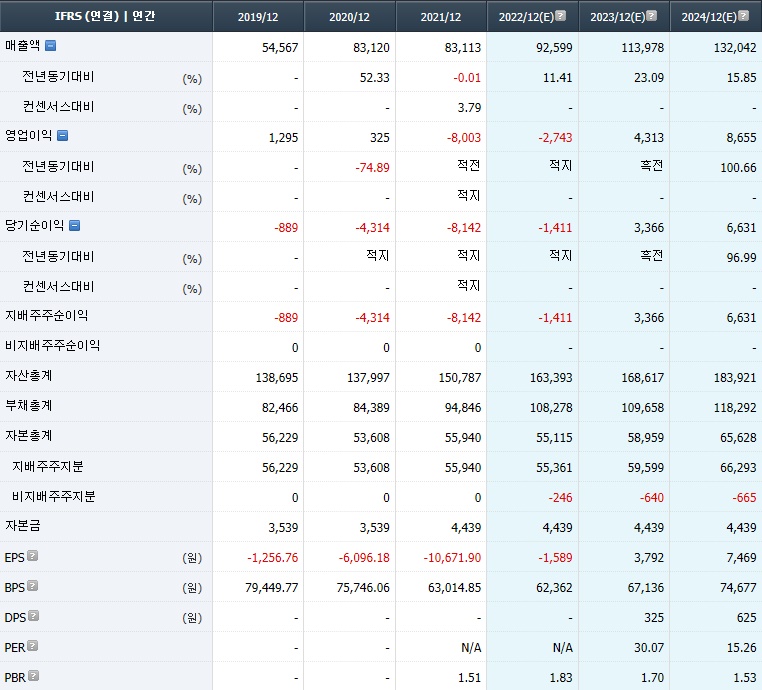
Task: Click operating profit estimate 8,655
Action: click(x=741, y=138)
